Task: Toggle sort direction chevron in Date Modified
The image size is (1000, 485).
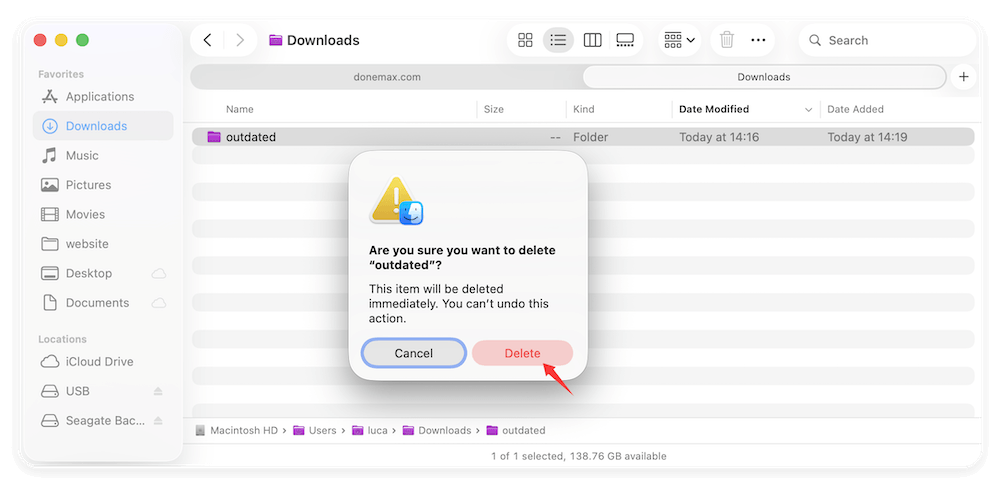Action: [808, 110]
